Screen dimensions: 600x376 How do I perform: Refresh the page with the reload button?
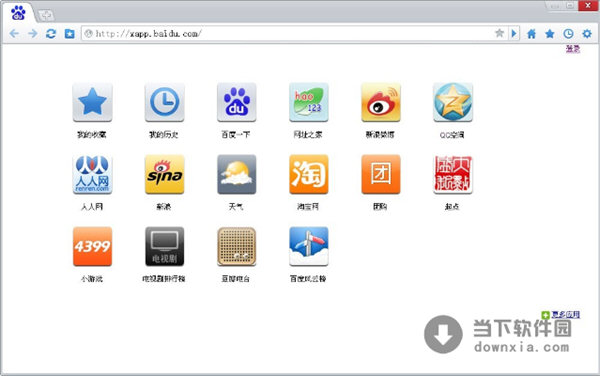51,34
